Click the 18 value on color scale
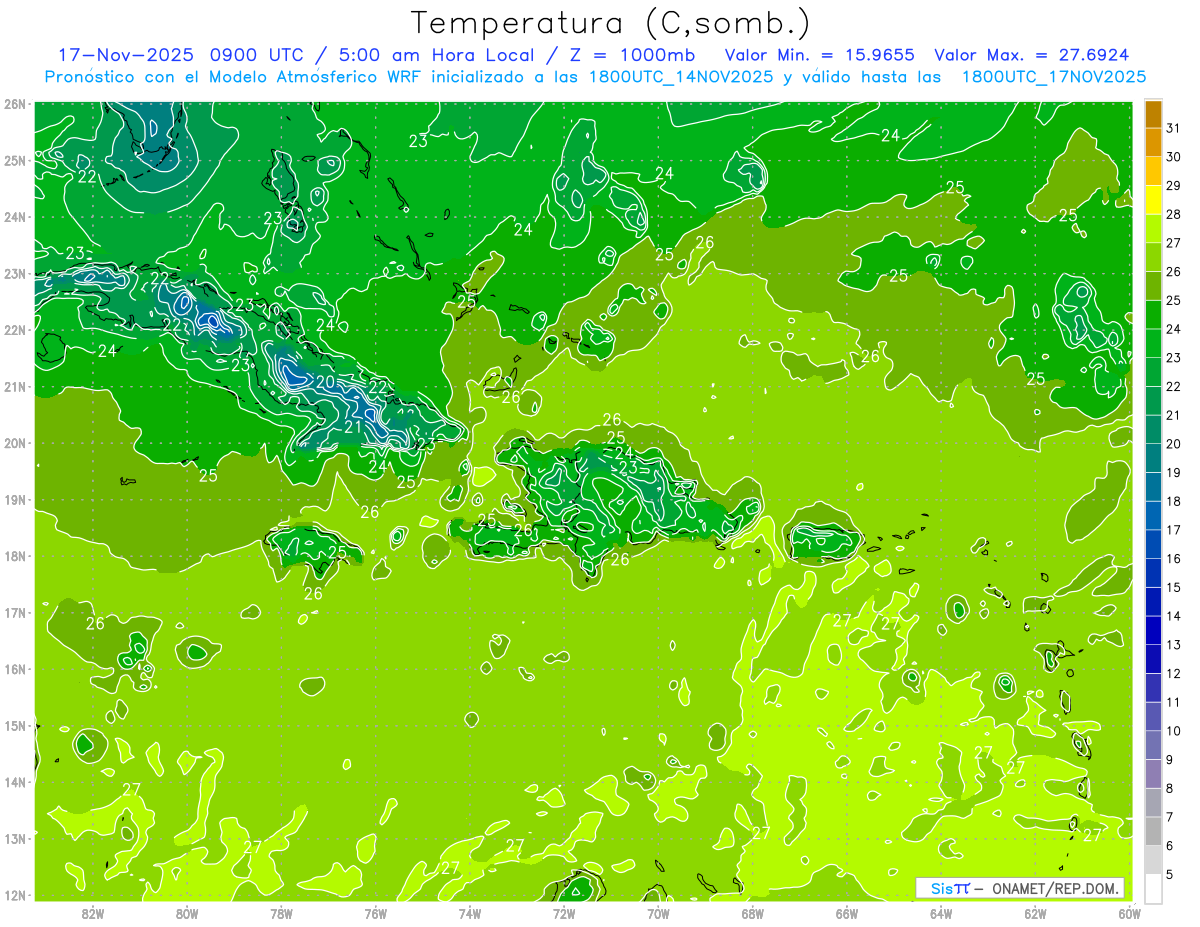Viewport: 1200px width, 927px height. (1173, 501)
